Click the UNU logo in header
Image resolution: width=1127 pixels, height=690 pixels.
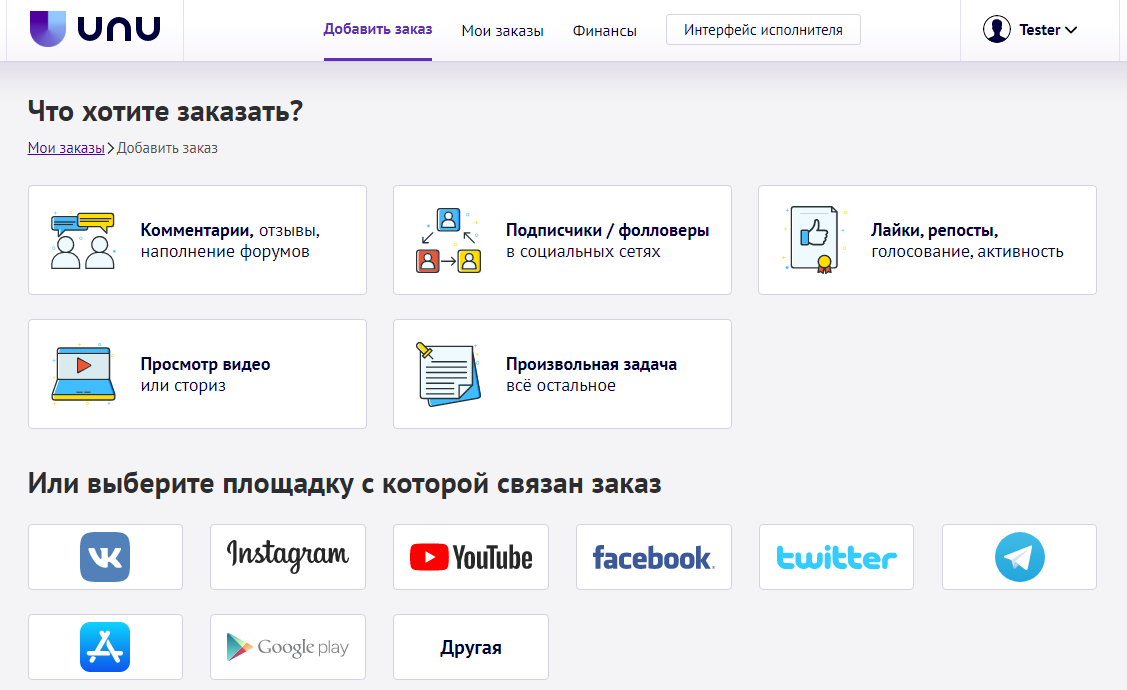click(95, 29)
